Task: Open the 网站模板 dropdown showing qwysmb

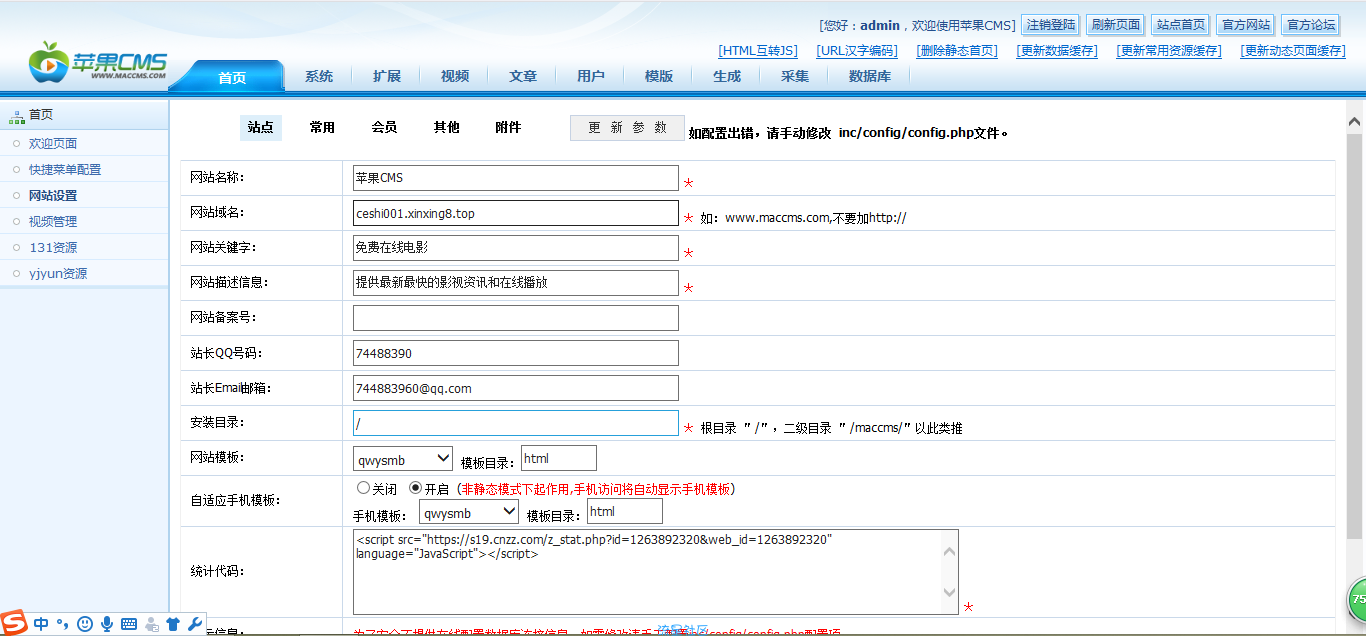Action: tap(403, 459)
